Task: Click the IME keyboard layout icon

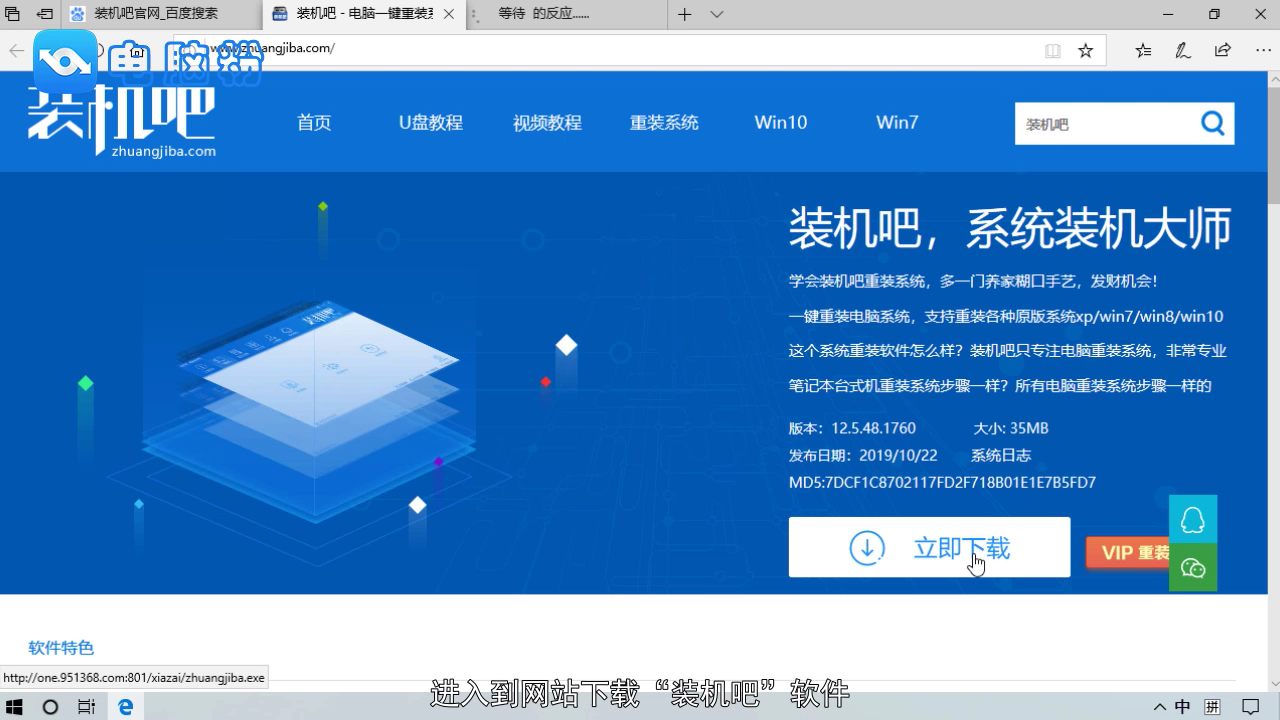Action: point(1212,706)
